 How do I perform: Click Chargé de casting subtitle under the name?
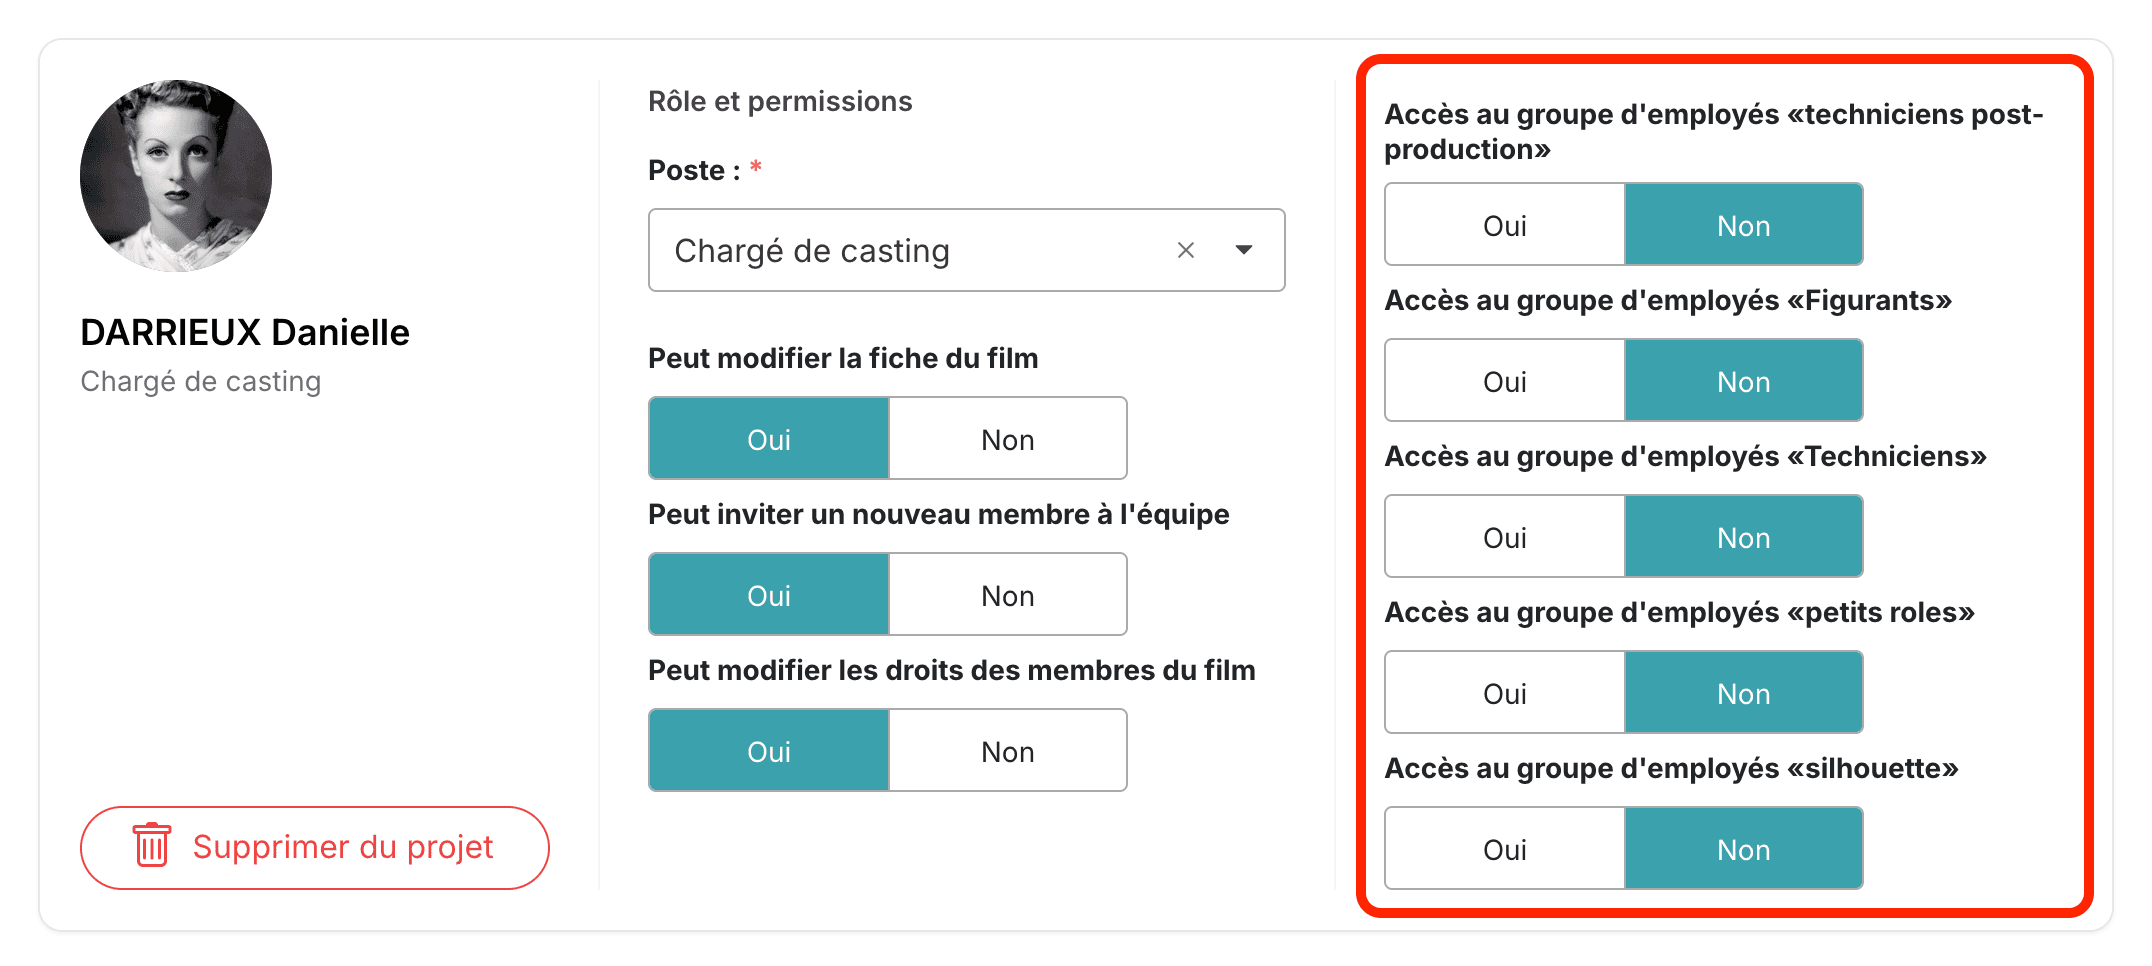click(201, 382)
